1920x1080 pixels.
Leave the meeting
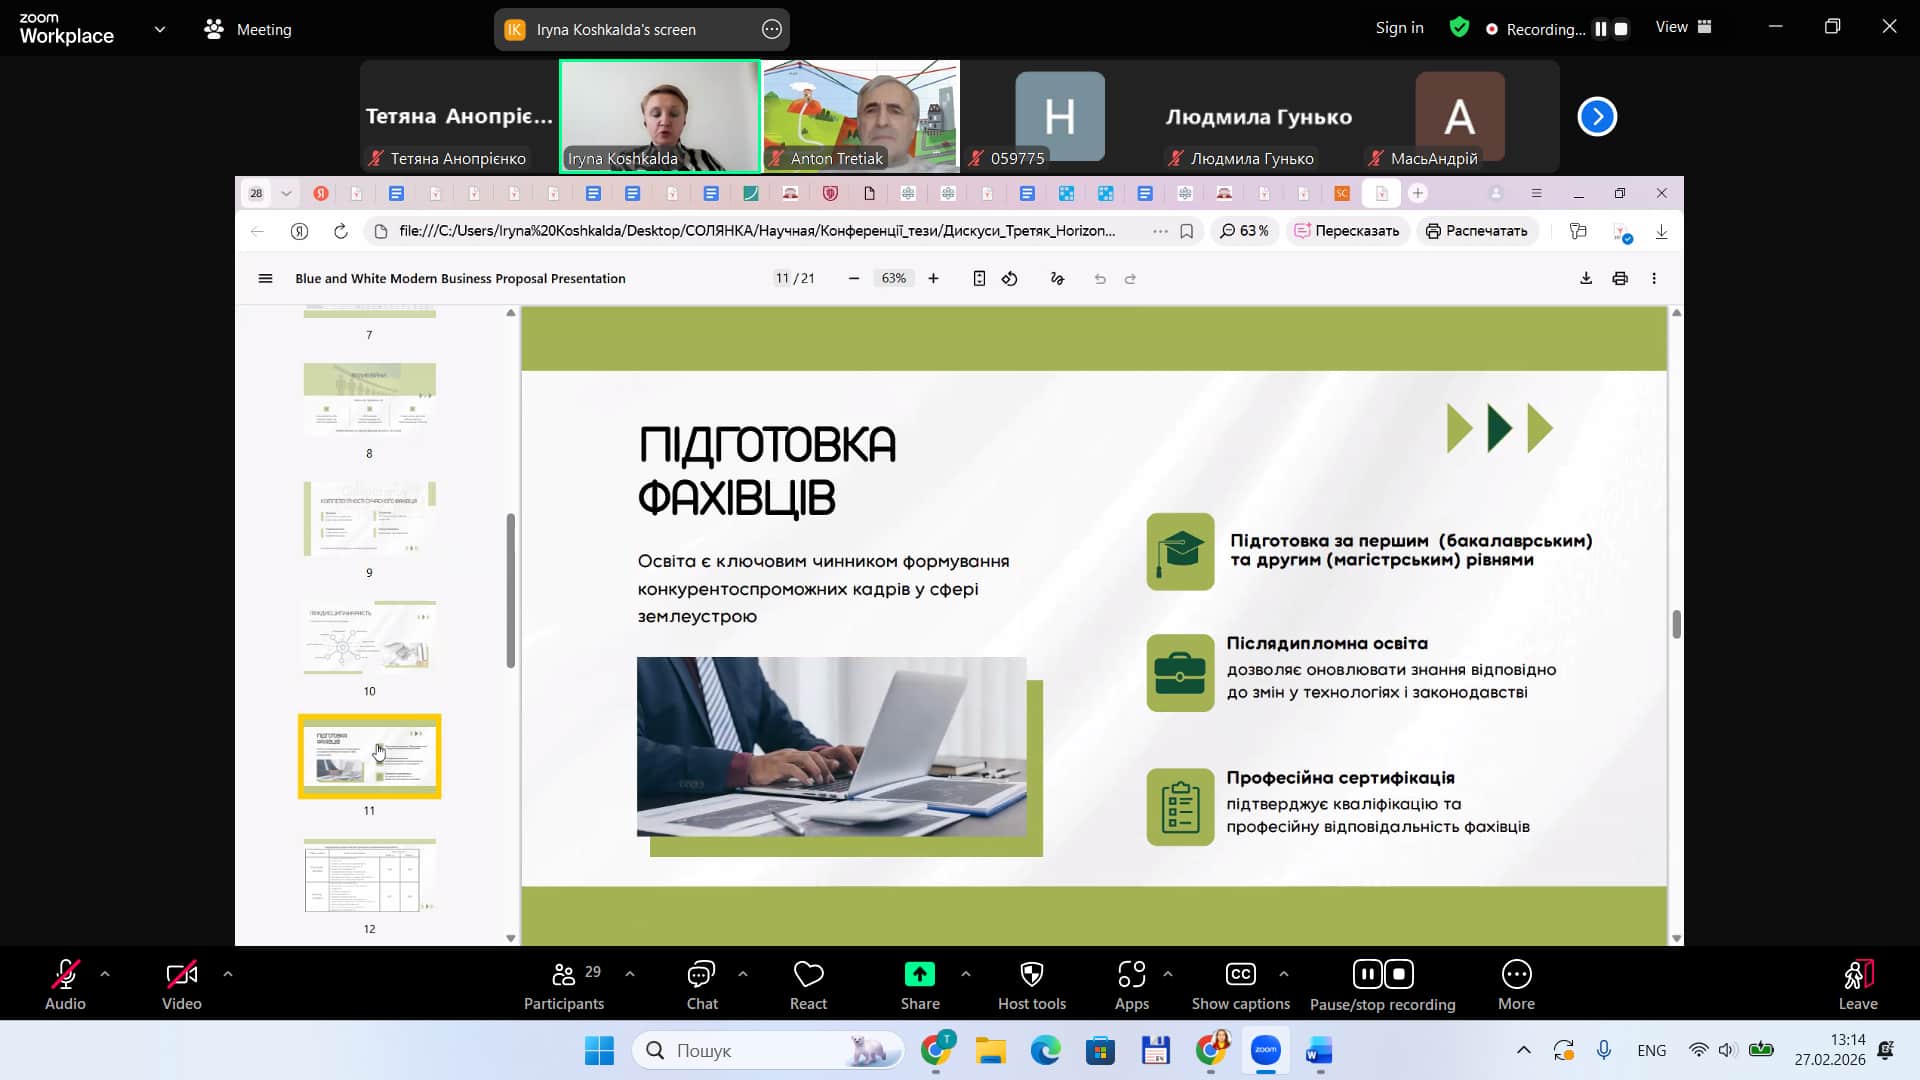point(1857,975)
